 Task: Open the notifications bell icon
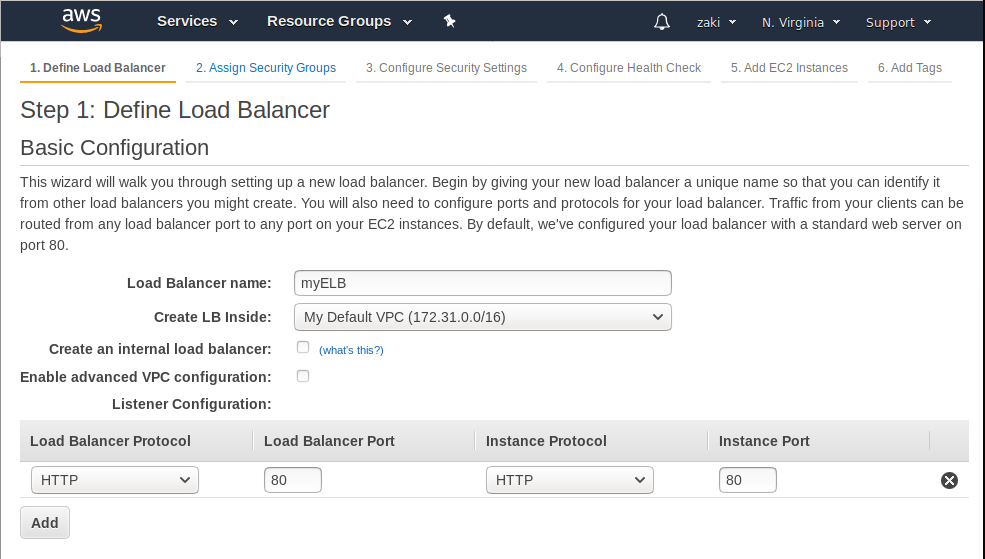pos(661,22)
